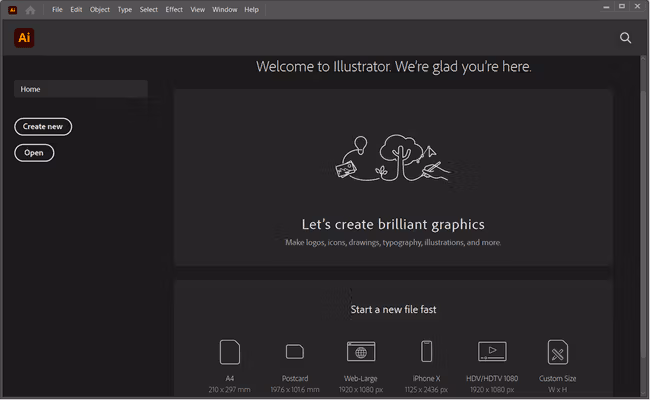Open the File menu

(57, 10)
